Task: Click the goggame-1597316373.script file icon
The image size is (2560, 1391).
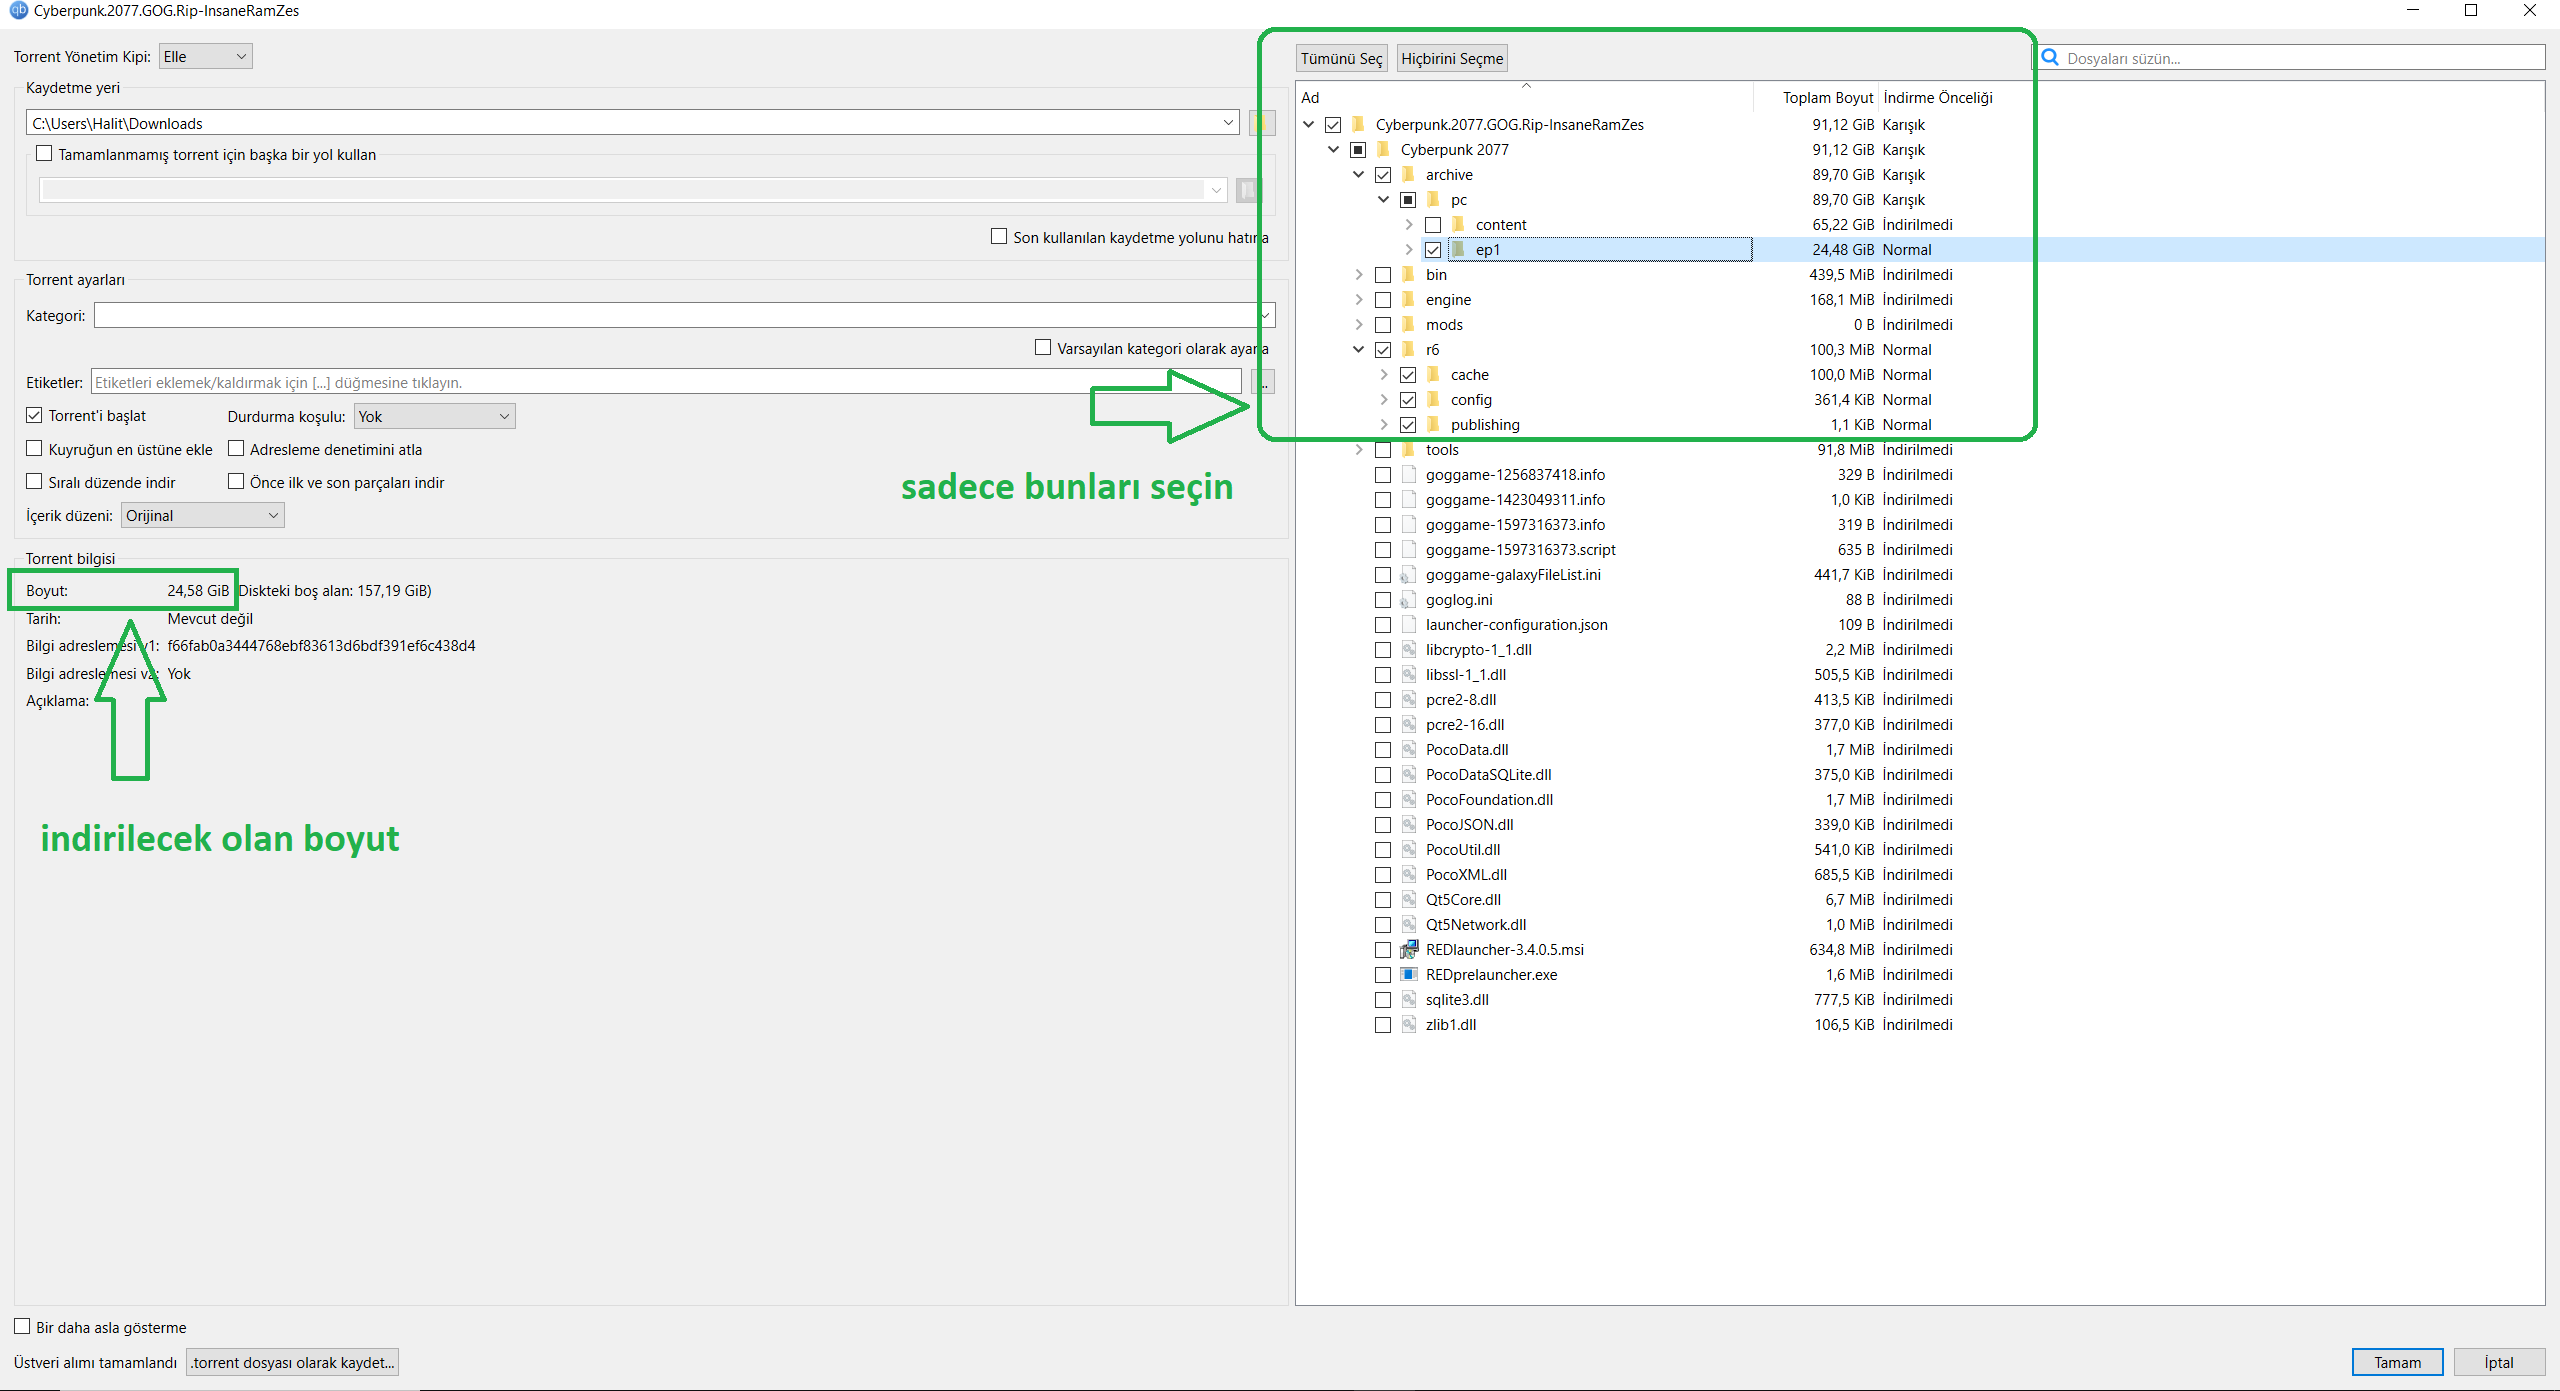Action: [x=1409, y=549]
